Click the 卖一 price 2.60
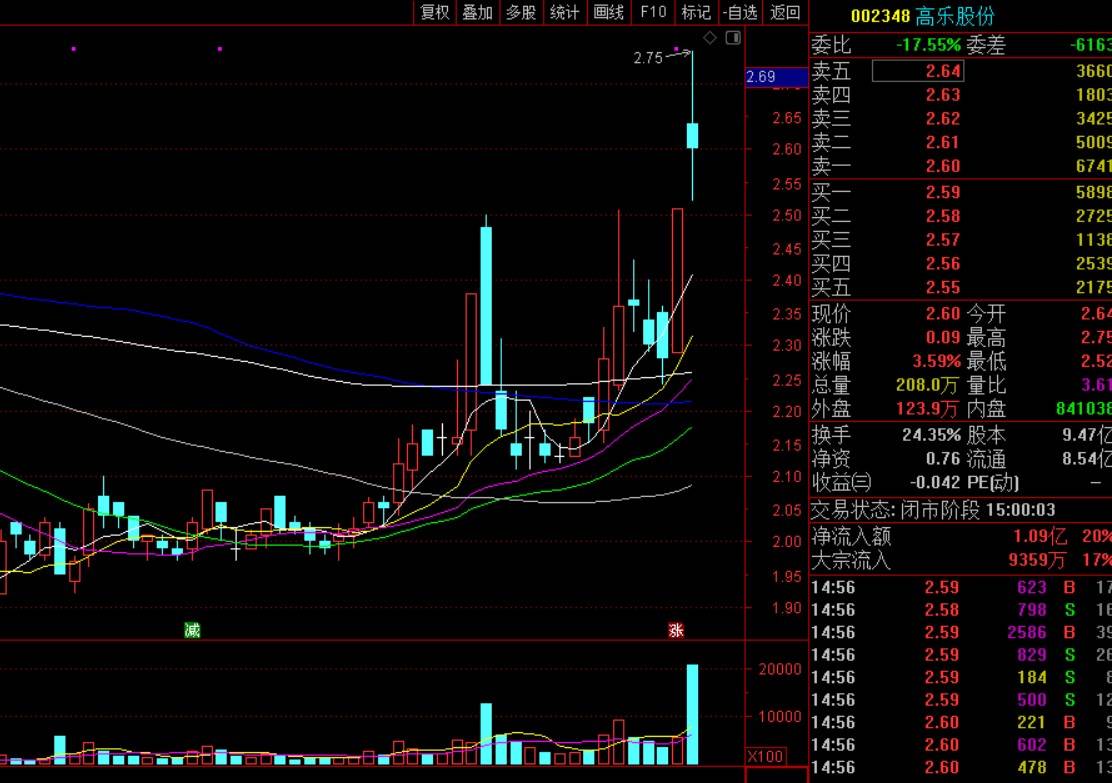Screen dimensions: 1112x783 click(x=943, y=166)
